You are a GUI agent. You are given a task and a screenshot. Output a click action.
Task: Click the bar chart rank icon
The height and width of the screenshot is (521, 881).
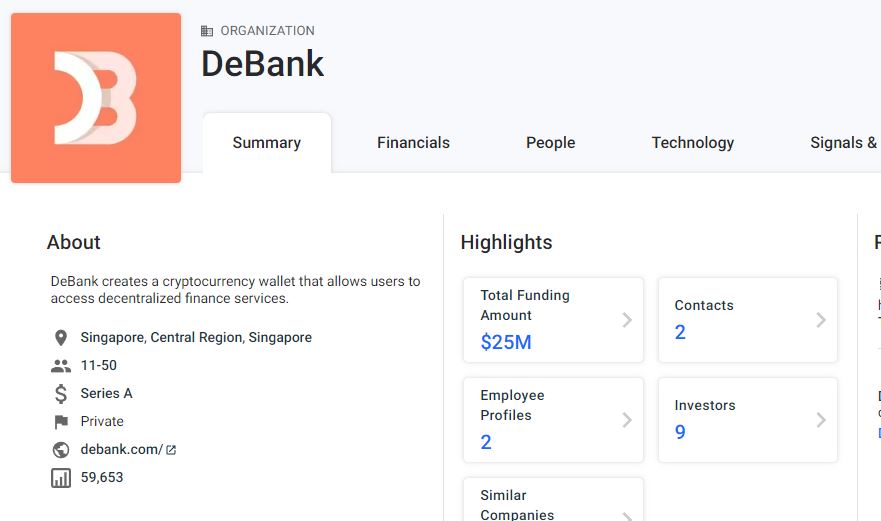[x=61, y=478]
